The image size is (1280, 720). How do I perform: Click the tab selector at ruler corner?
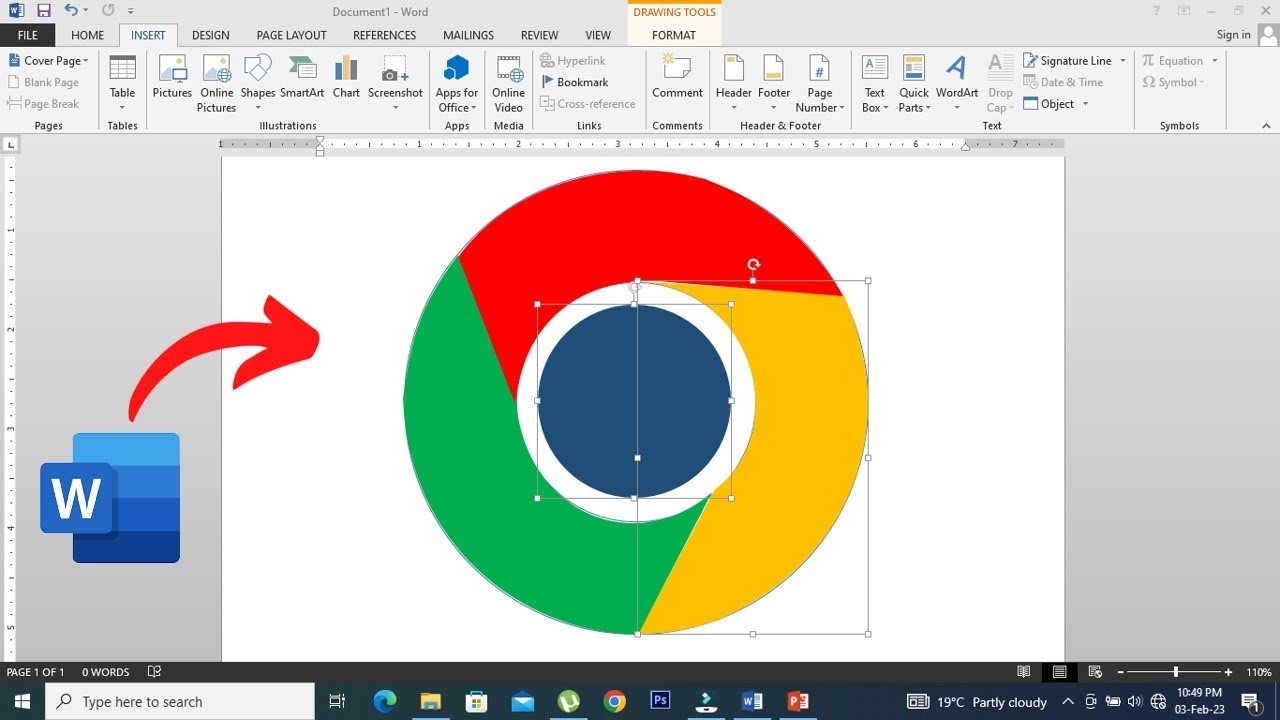coord(10,145)
